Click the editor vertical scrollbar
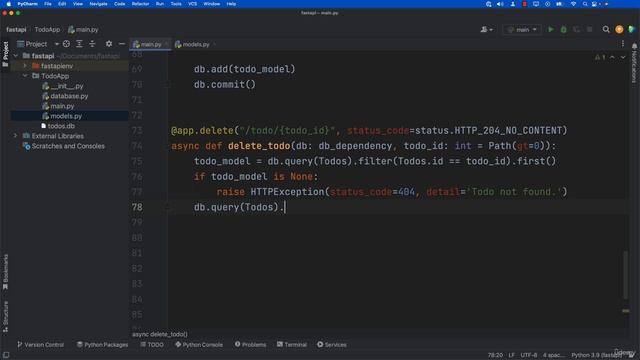The height and width of the screenshot is (360, 640). pos(626,275)
